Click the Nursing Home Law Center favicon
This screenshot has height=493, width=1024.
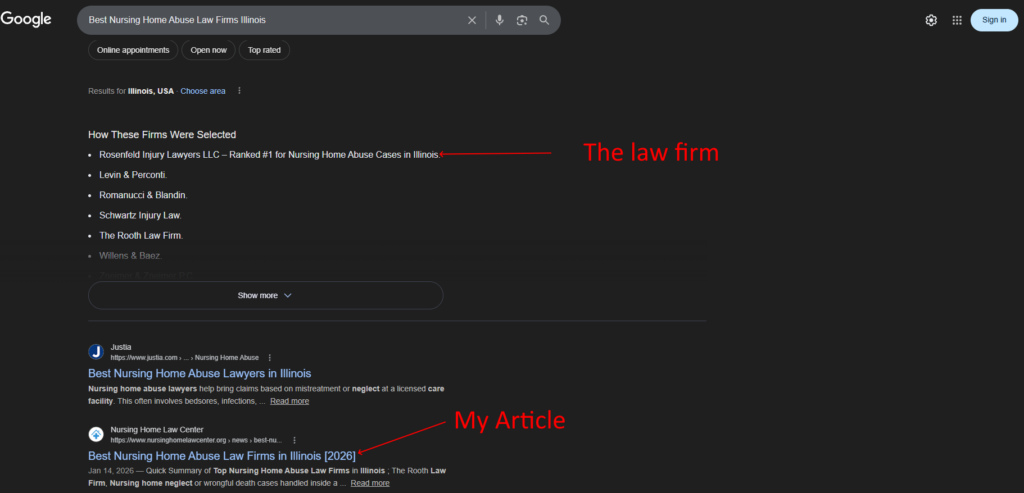click(x=96, y=434)
